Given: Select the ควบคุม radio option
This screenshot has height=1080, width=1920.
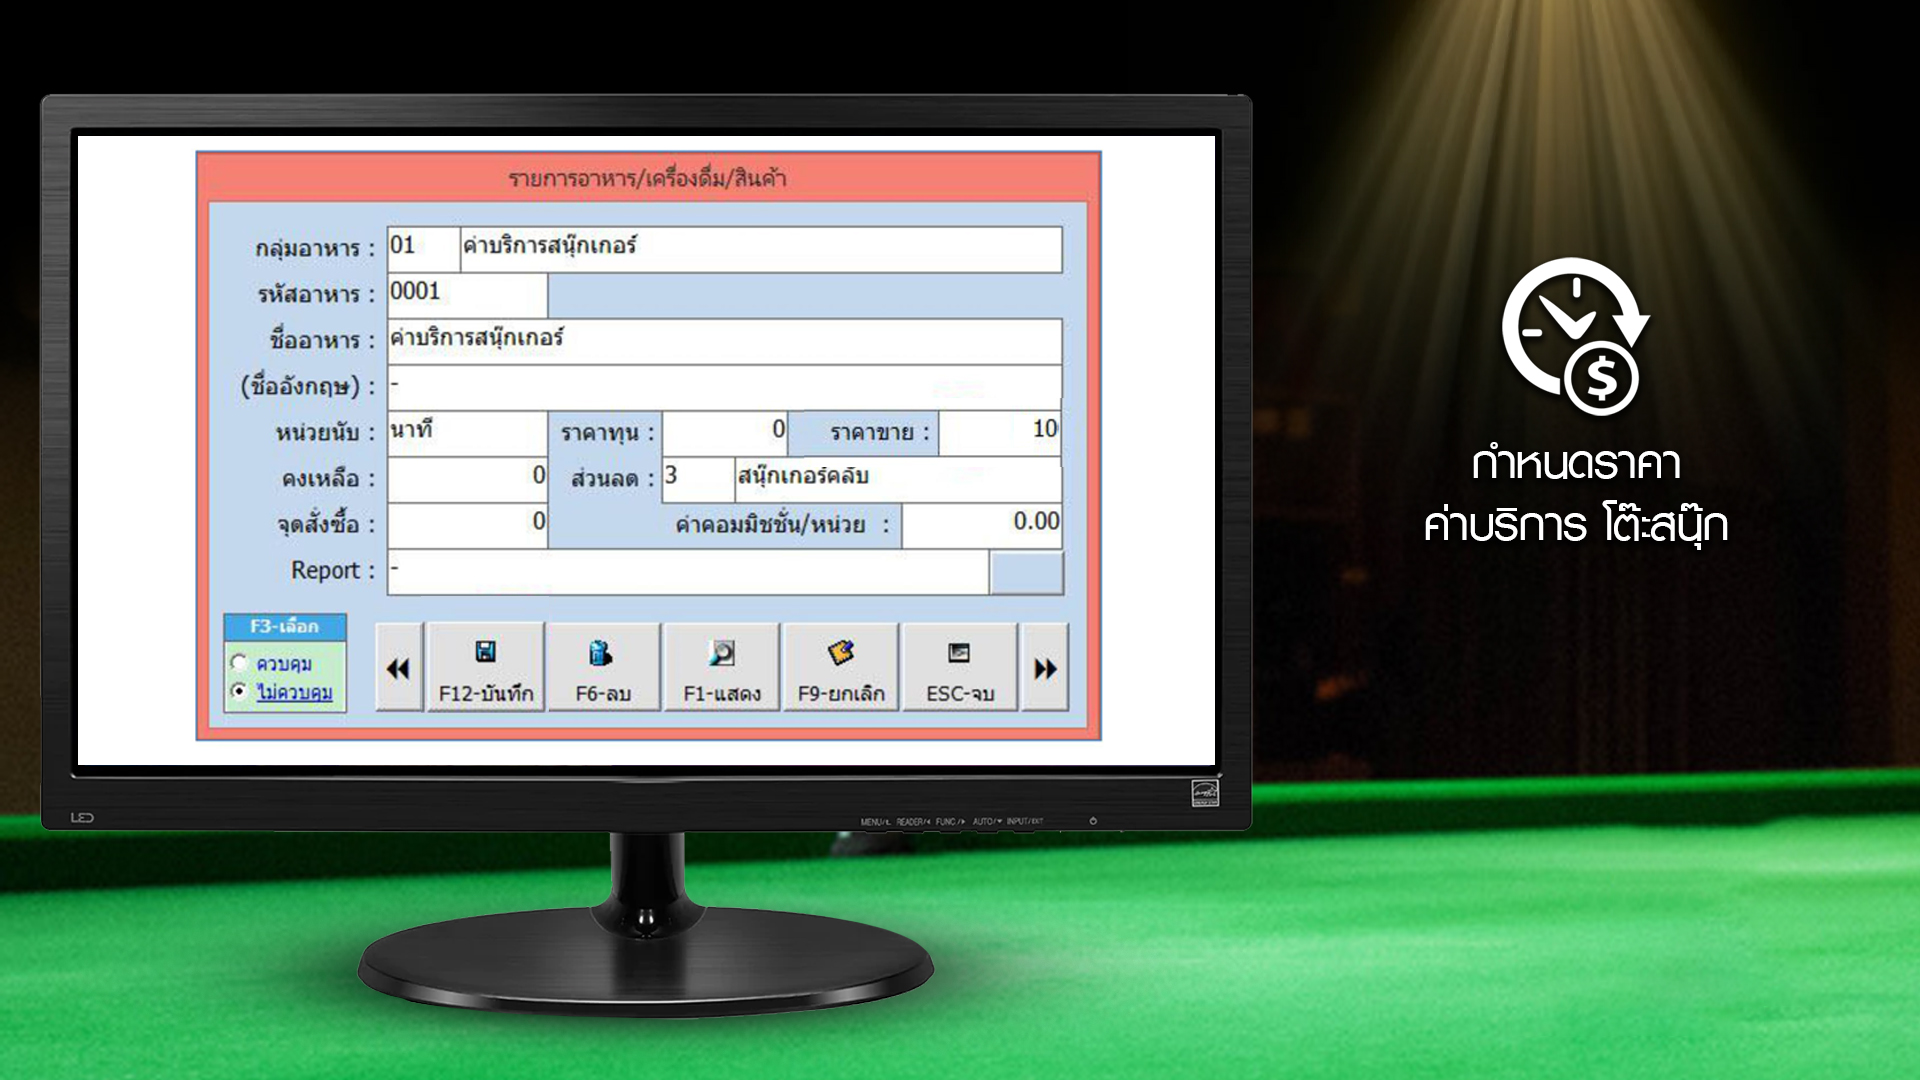Looking at the screenshot, I should (240, 663).
